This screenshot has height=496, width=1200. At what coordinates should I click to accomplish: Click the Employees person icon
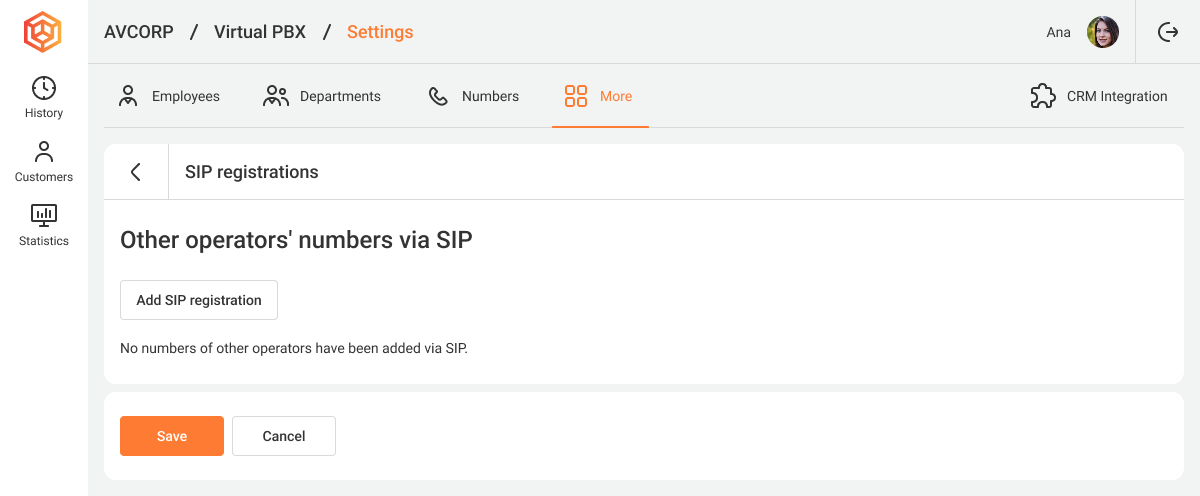point(128,96)
